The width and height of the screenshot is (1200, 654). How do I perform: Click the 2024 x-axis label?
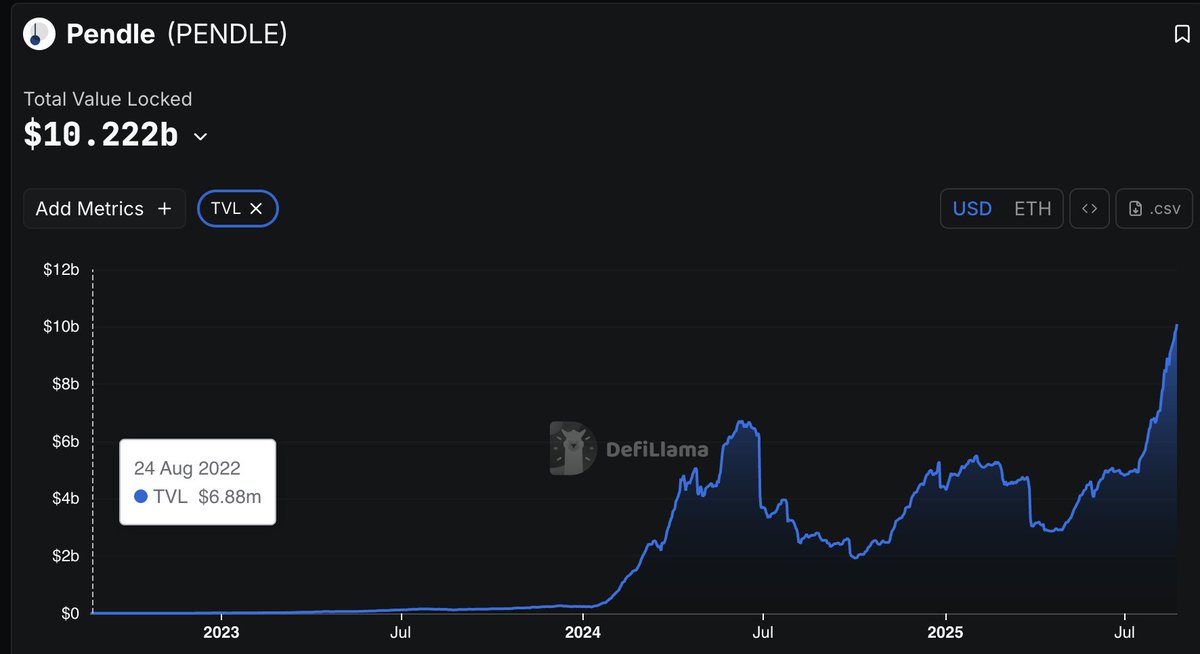[583, 632]
